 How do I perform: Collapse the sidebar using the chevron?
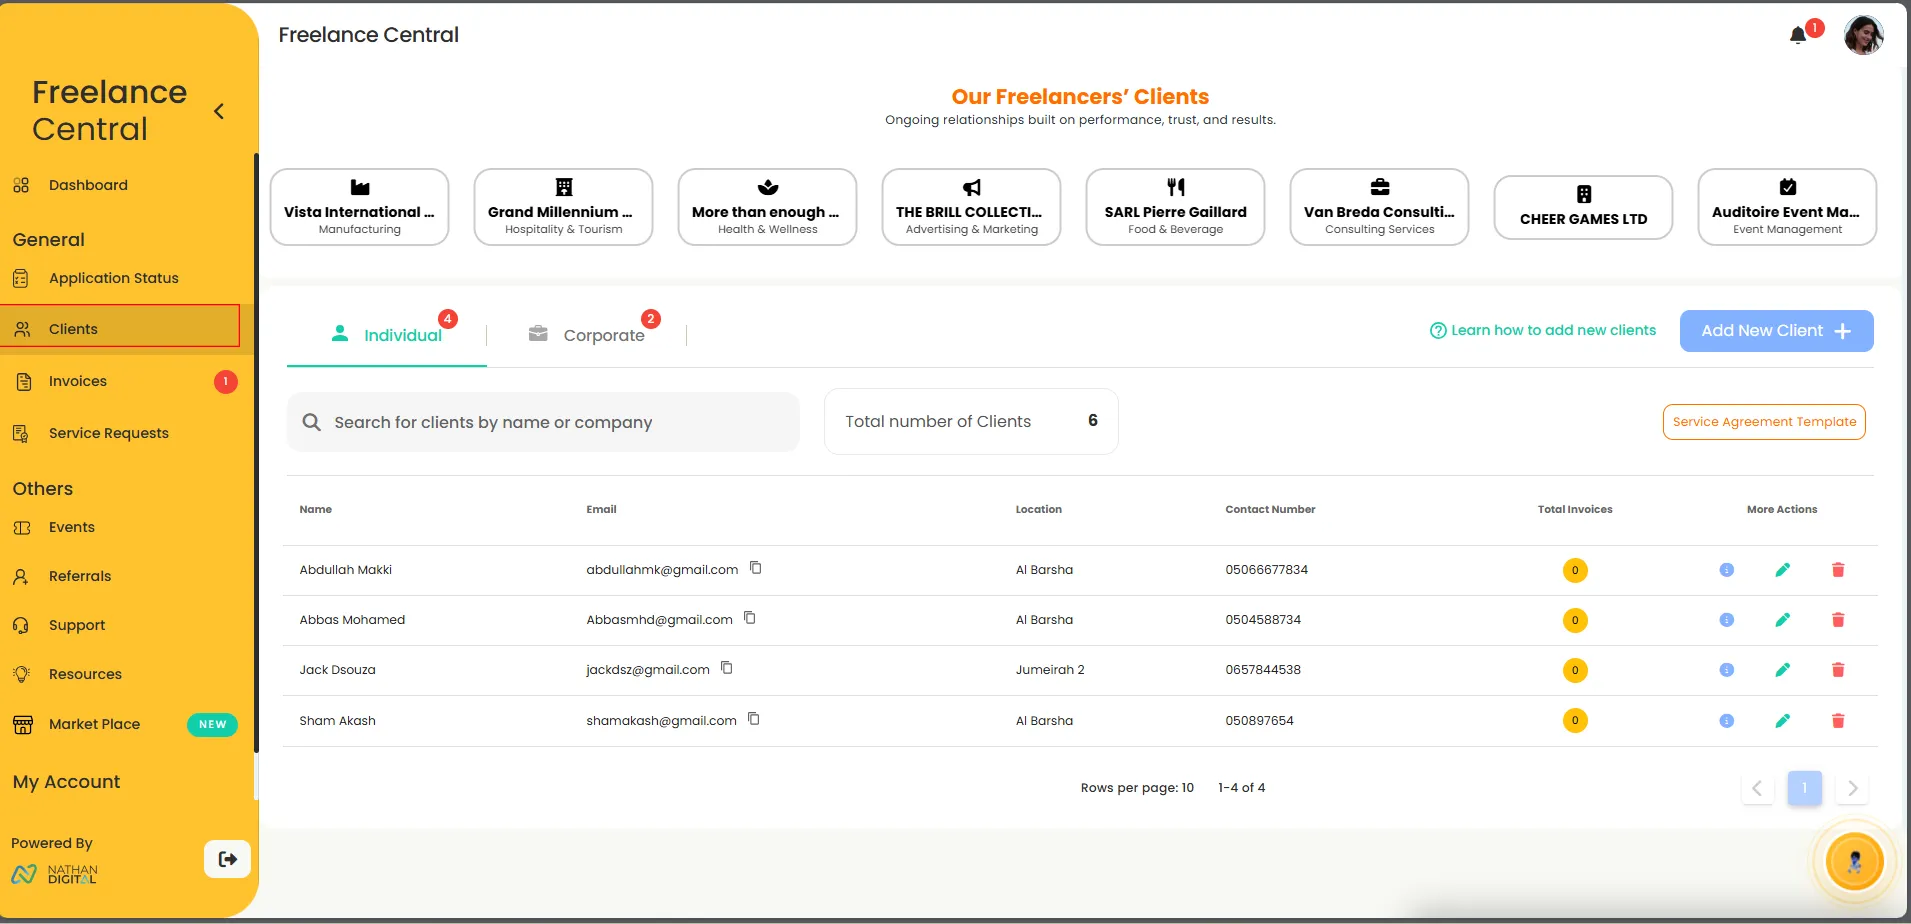[219, 111]
